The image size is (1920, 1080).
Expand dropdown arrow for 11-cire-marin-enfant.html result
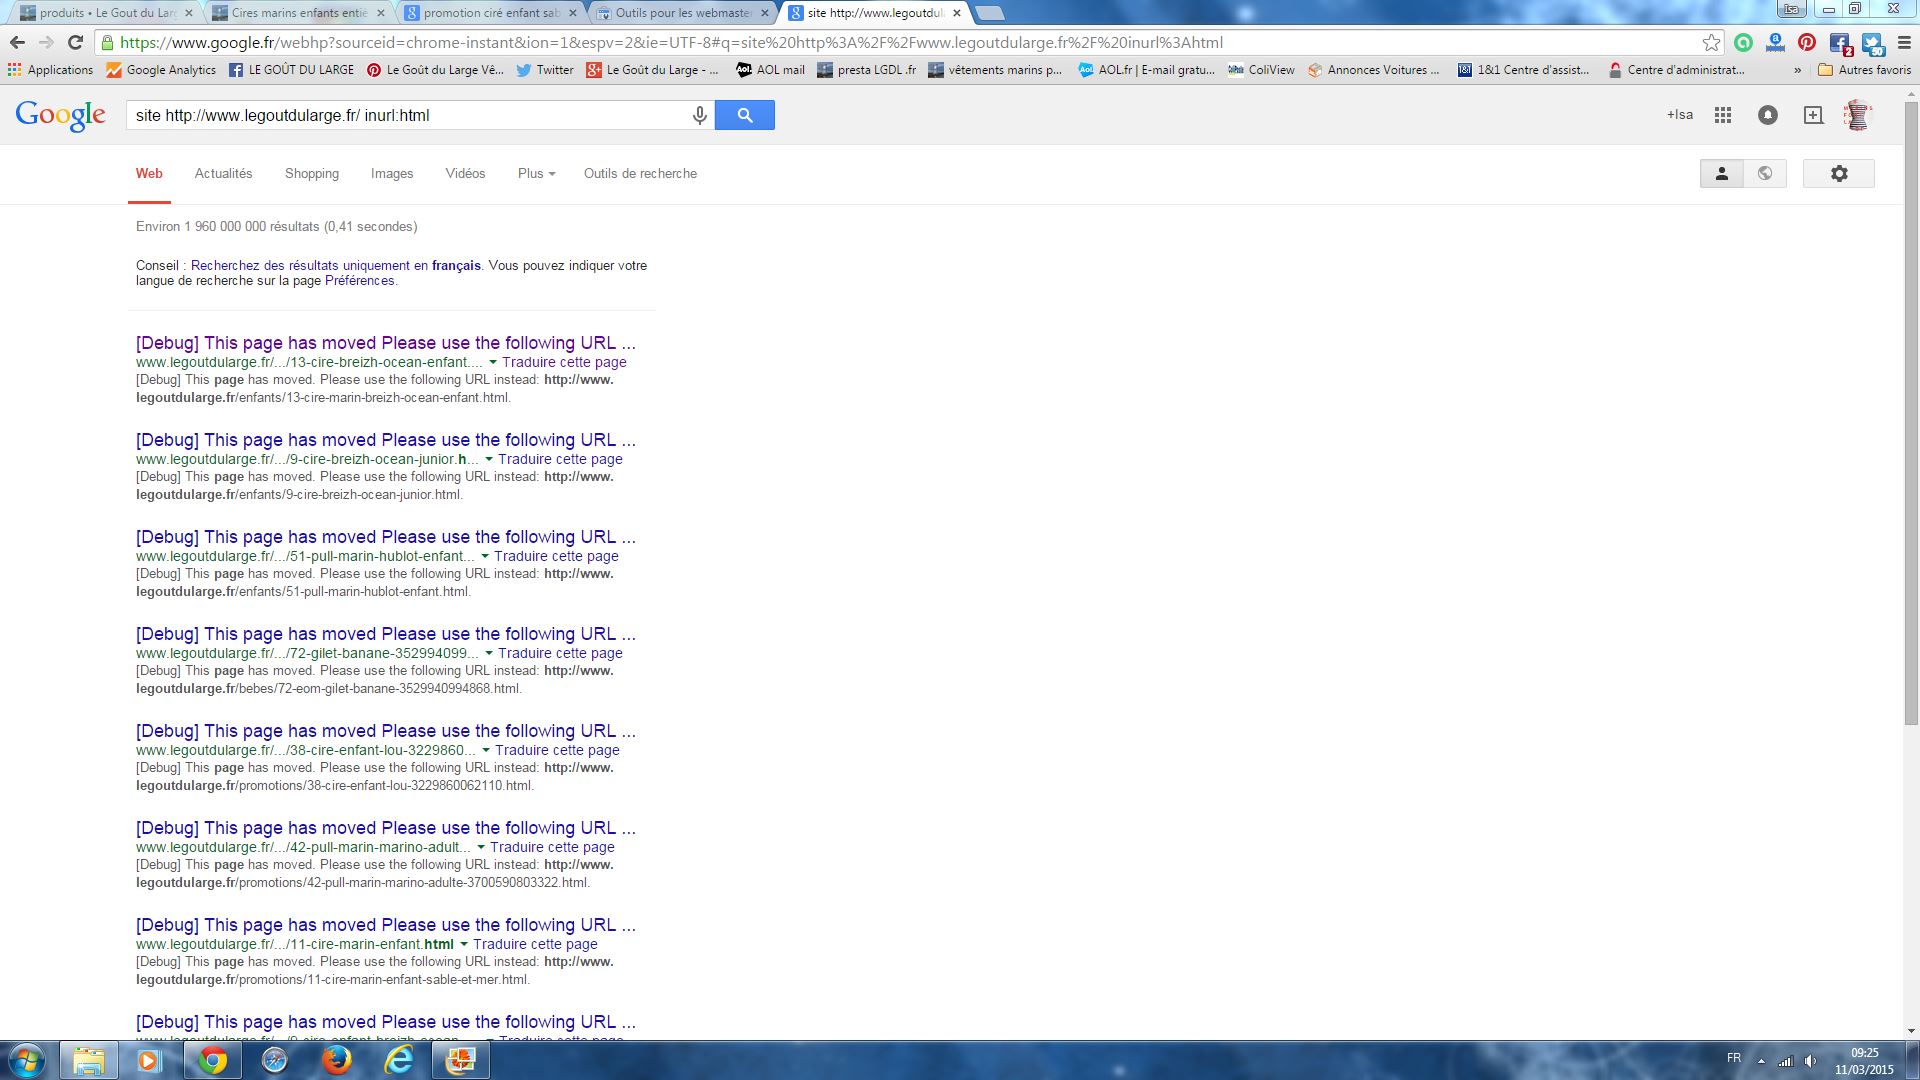point(463,944)
